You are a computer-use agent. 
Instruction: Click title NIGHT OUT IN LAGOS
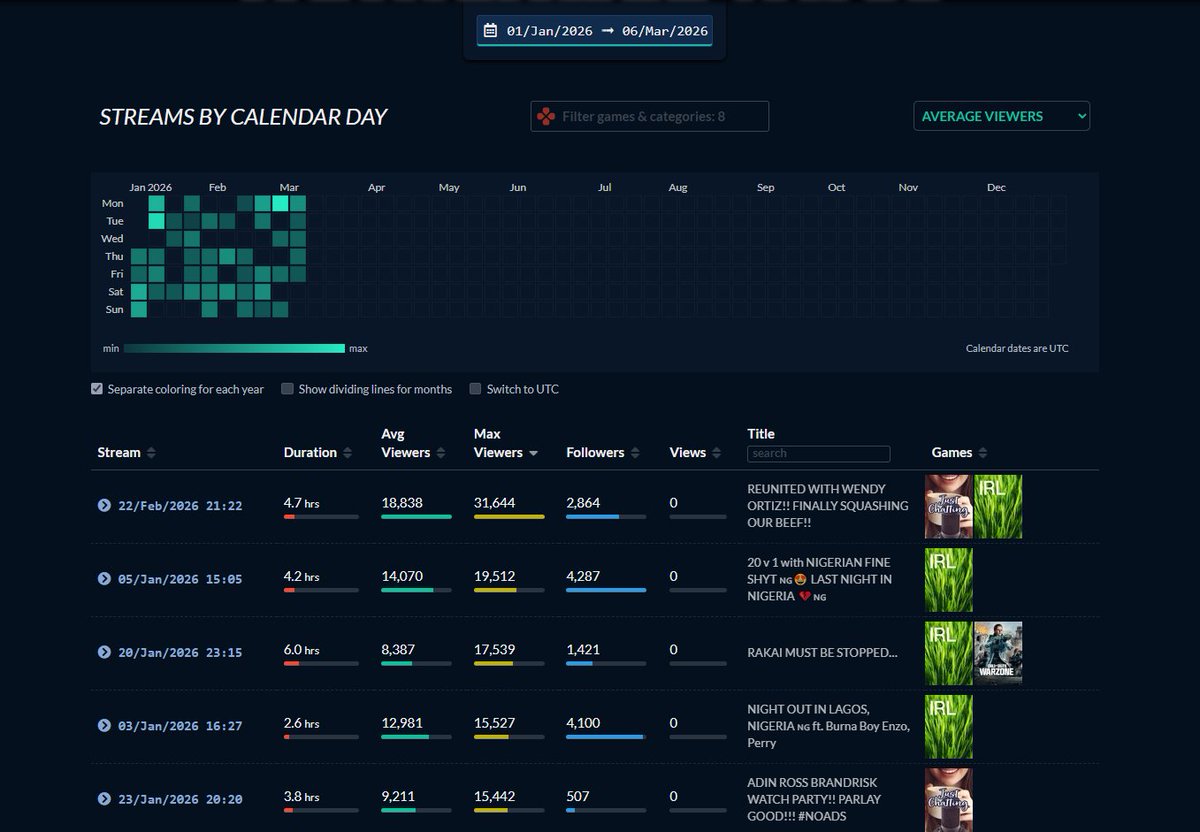(828, 726)
